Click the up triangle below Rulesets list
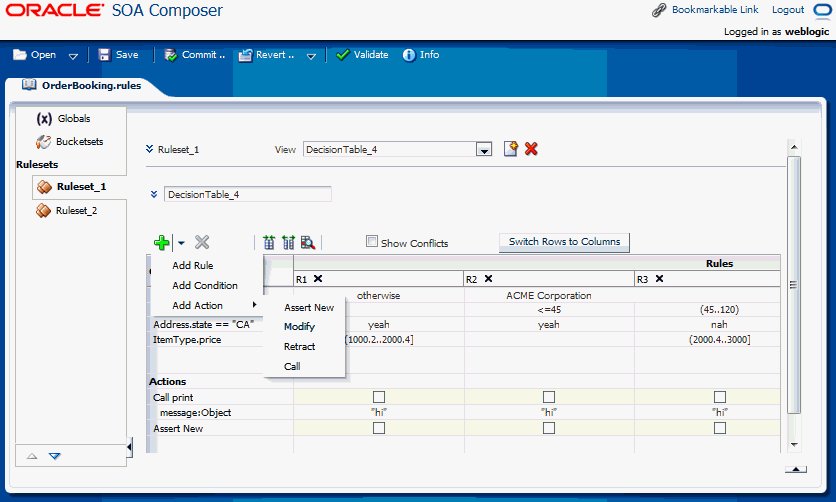 coord(32,456)
